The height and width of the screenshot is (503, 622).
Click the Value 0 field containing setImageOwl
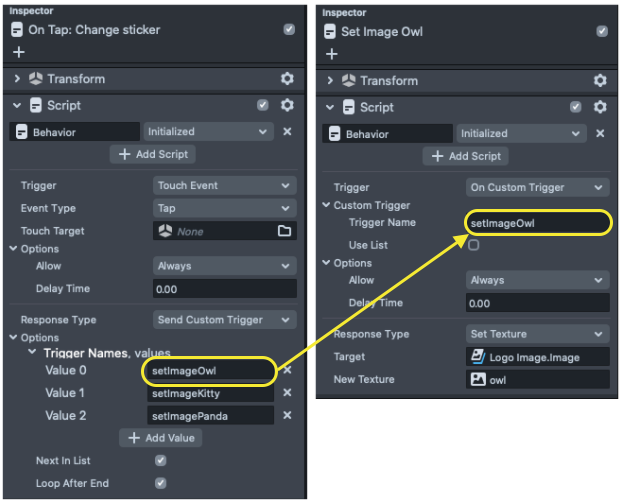[210, 371]
